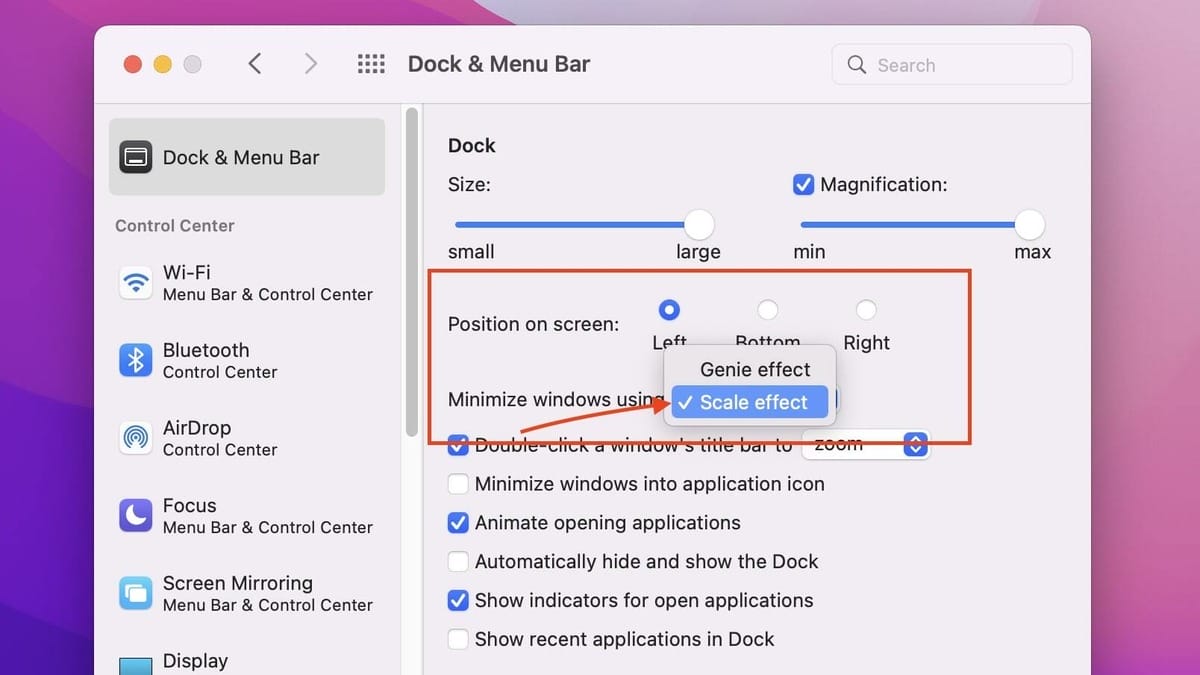This screenshot has width=1200, height=675.
Task: Click the Focus moon icon
Action: tap(135, 516)
